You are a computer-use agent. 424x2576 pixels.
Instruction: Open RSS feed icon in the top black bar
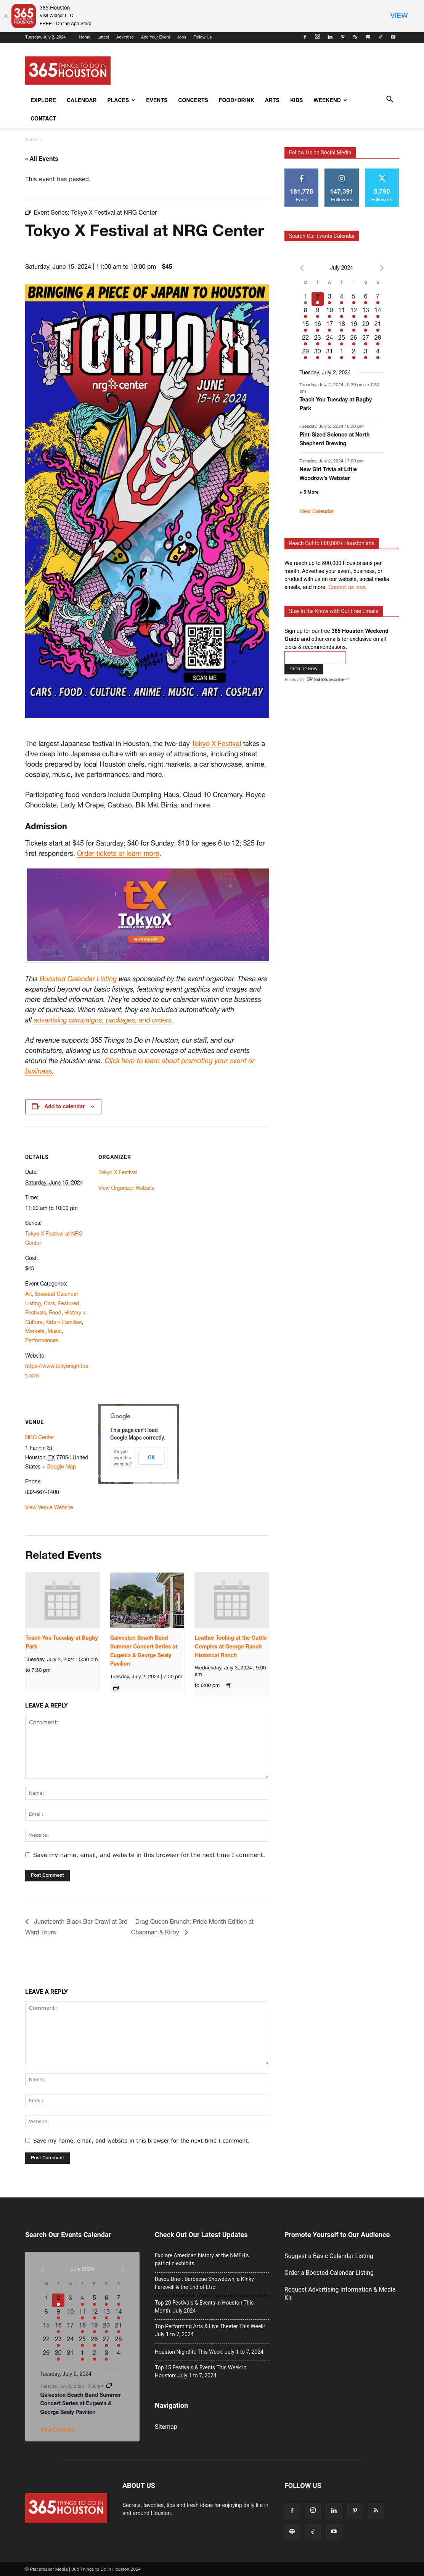[355, 37]
